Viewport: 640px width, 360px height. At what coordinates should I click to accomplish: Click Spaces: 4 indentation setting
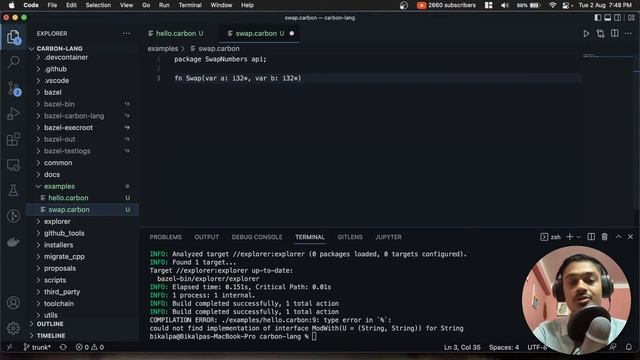[x=504, y=347]
